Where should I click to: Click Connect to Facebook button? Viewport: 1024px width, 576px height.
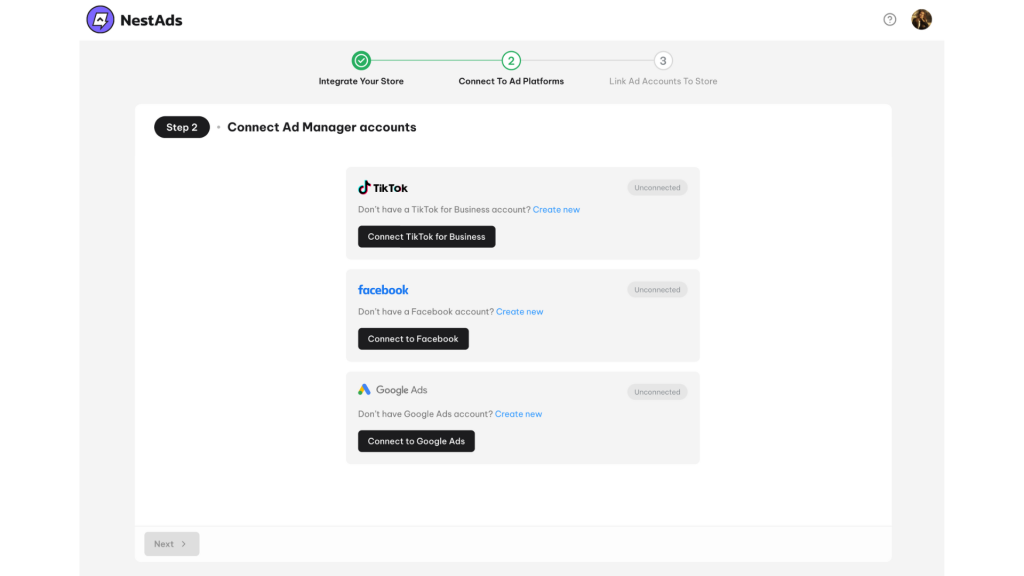(x=413, y=339)
